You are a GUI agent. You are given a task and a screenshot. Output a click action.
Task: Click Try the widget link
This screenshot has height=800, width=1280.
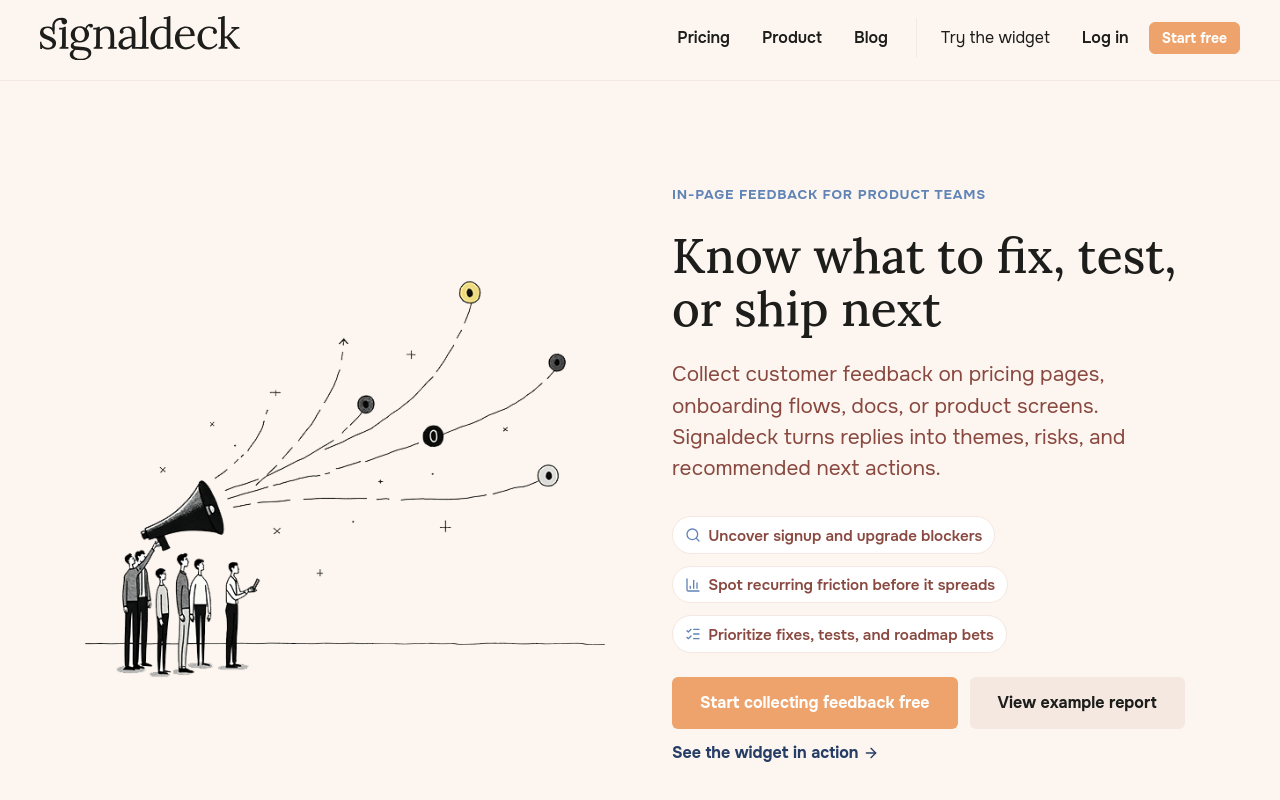click(995, 38)
